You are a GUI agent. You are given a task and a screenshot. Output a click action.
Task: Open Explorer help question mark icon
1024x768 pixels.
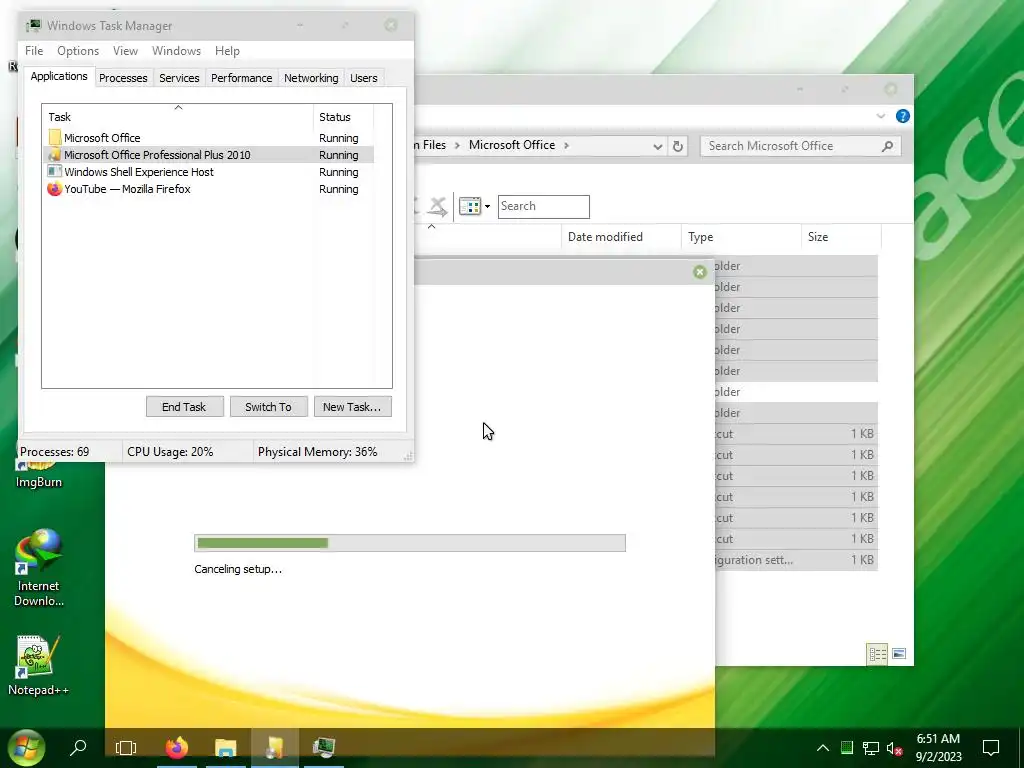(x=903, y=116)
